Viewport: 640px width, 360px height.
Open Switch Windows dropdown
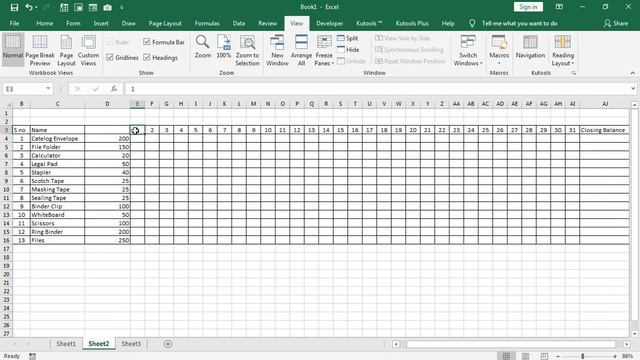click(468, 50)
